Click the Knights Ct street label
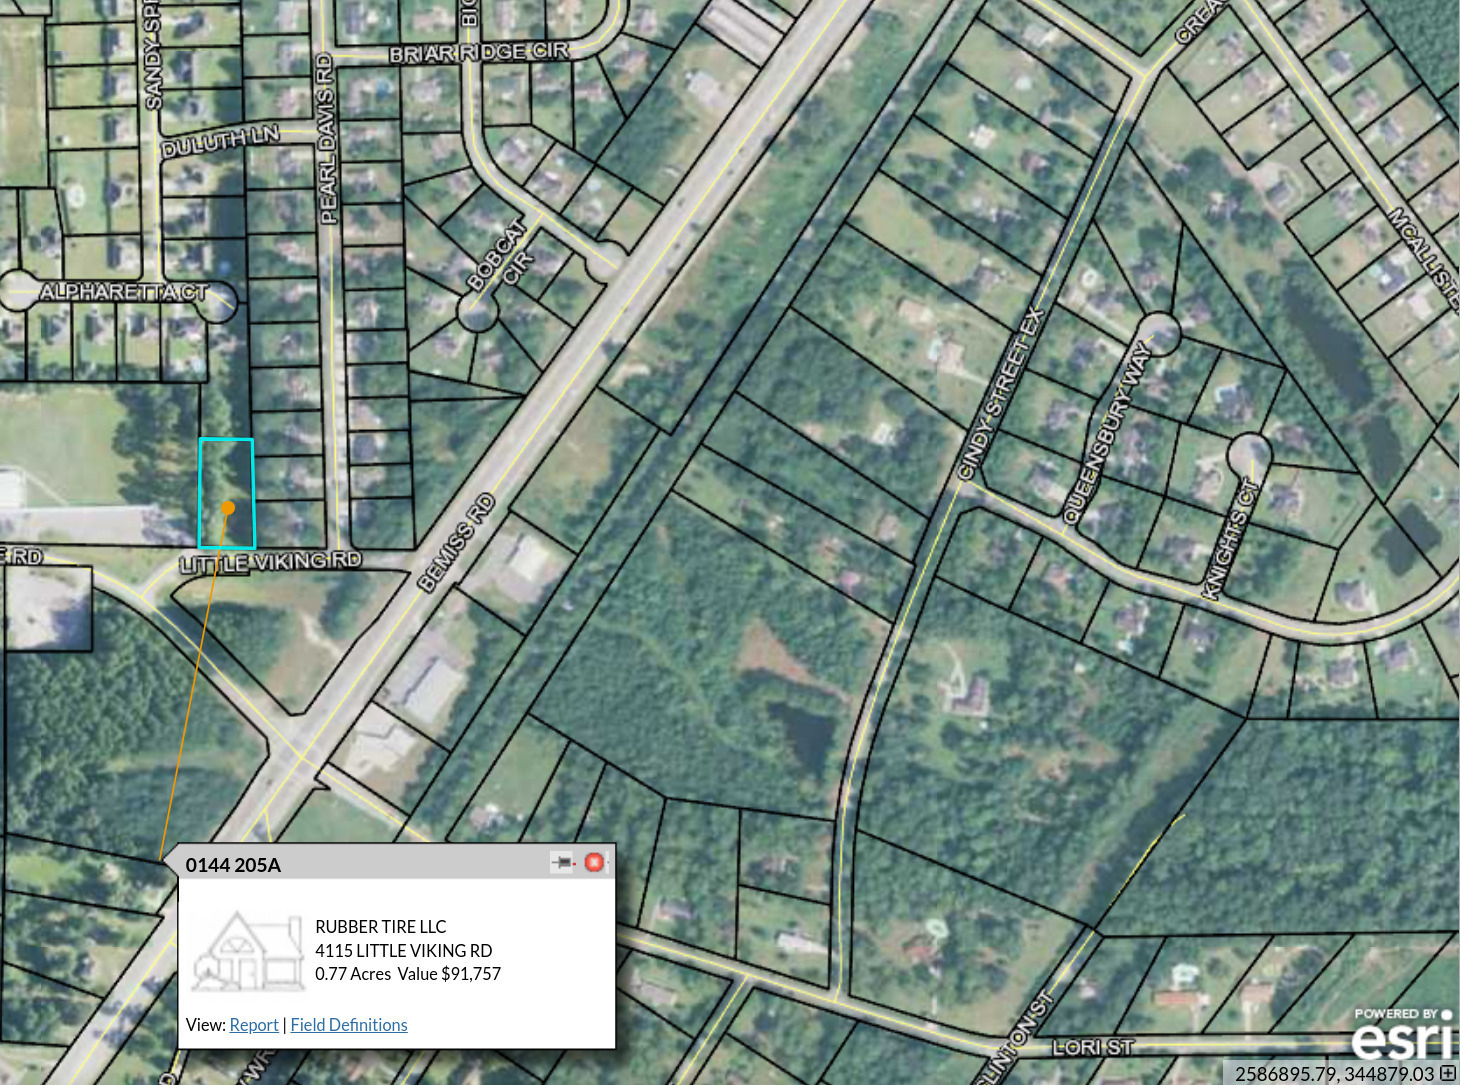Viewport: 1460px width, 1085px height. (x=1230, y=541)
